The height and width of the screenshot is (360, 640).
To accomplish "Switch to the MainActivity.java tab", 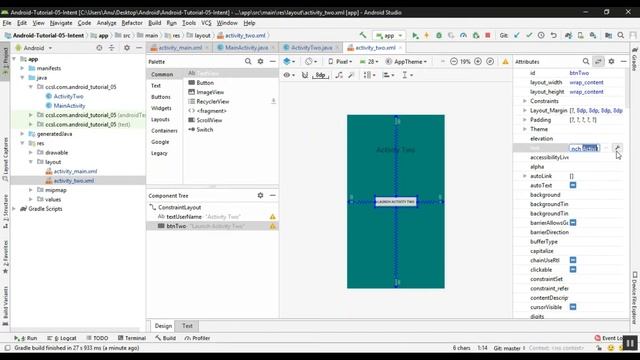I will [x=246, y=48].
